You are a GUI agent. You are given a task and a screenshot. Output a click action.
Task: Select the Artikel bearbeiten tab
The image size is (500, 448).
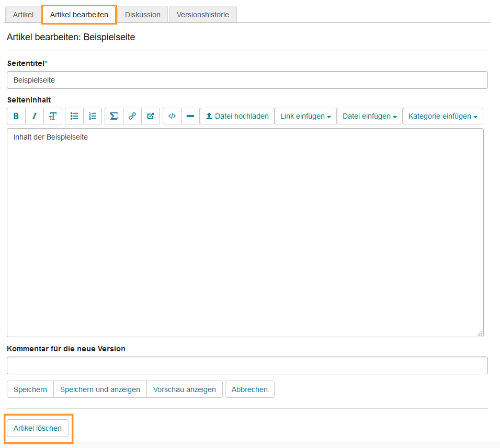79,15
